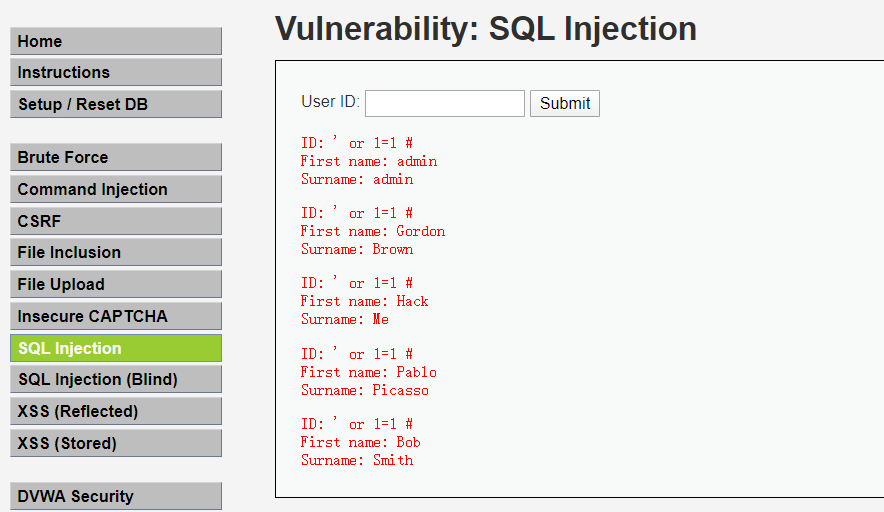This screenshot has width=884, height=512.
Task: Click the User ID text field
Action: click(x=445, y=103)
